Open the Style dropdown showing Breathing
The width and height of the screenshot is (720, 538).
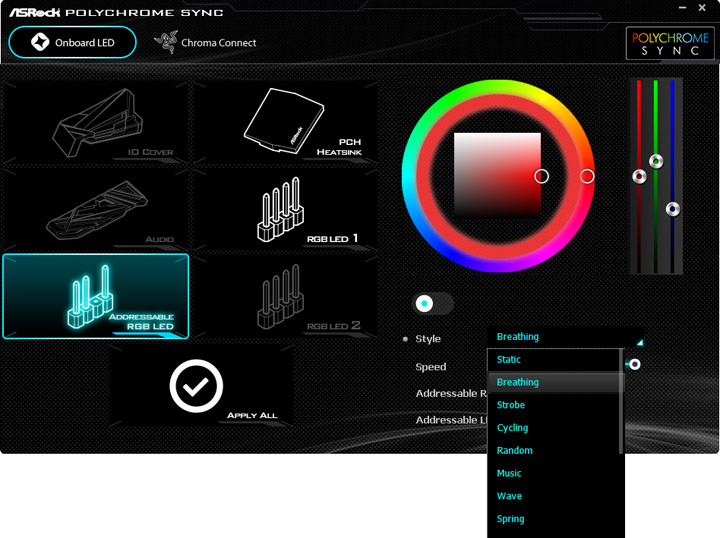pyautogui.click(x=566, y=337)
